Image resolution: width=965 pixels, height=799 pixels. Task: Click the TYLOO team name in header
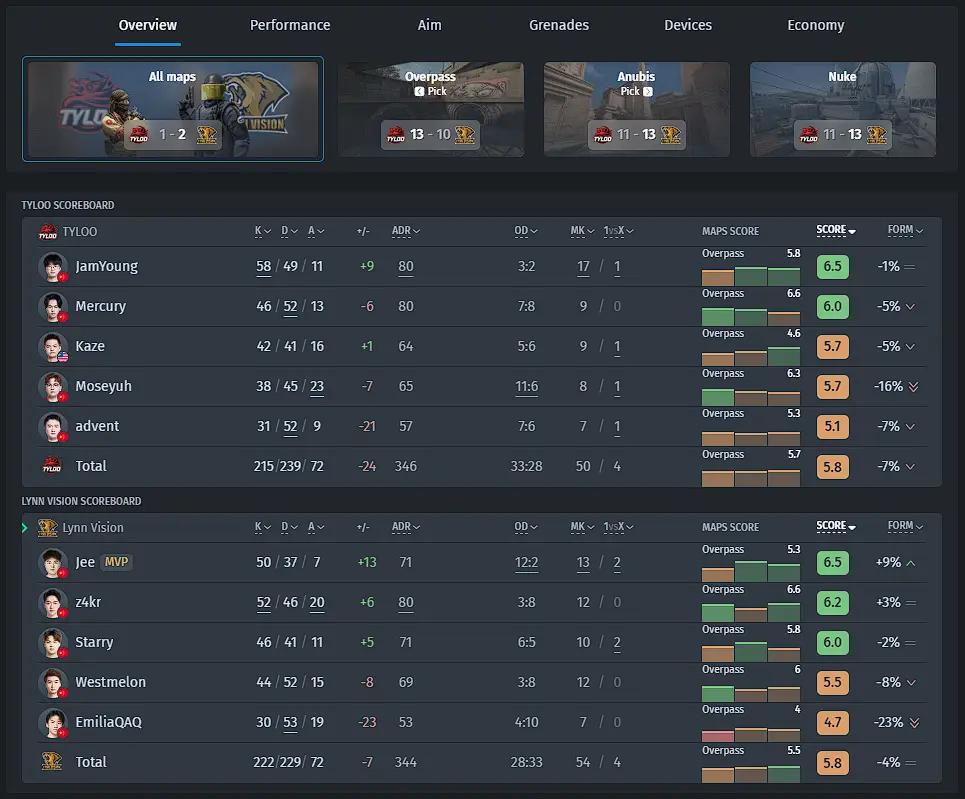79,232
